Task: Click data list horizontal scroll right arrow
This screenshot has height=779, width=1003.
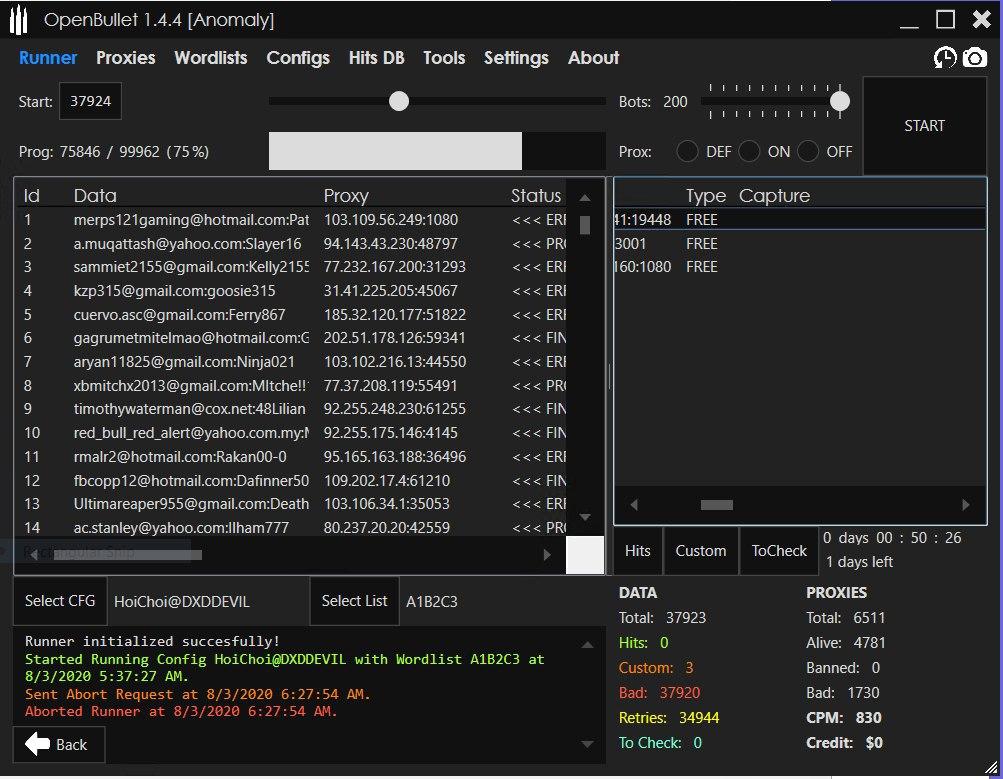Action: 547,555
